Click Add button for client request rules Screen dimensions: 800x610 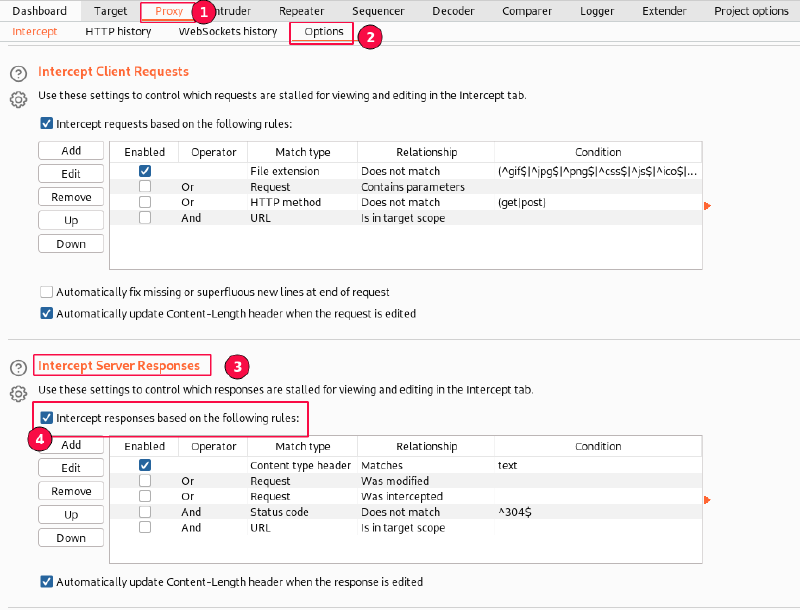(x=71, y=151)
